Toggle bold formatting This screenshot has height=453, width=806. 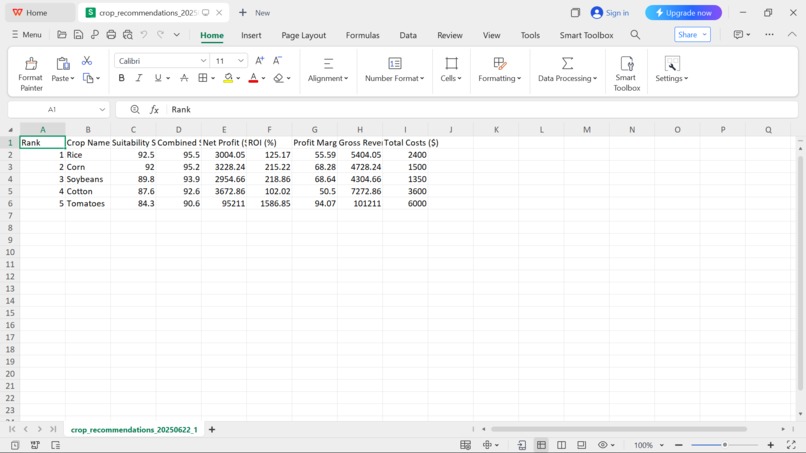(121, 78)
